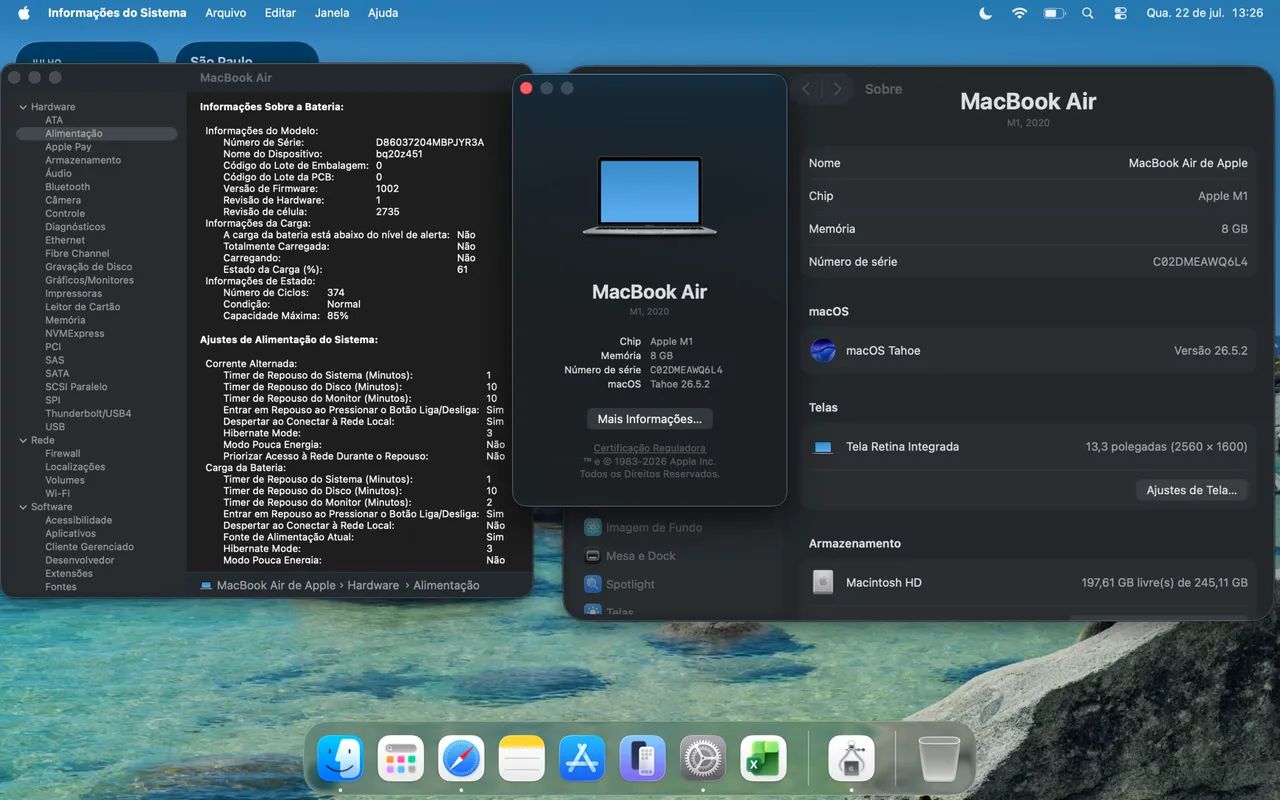Viewport: 1280px width, 800px height.
Task: Collapse the Hardware tree section
Action: [22, 107]
